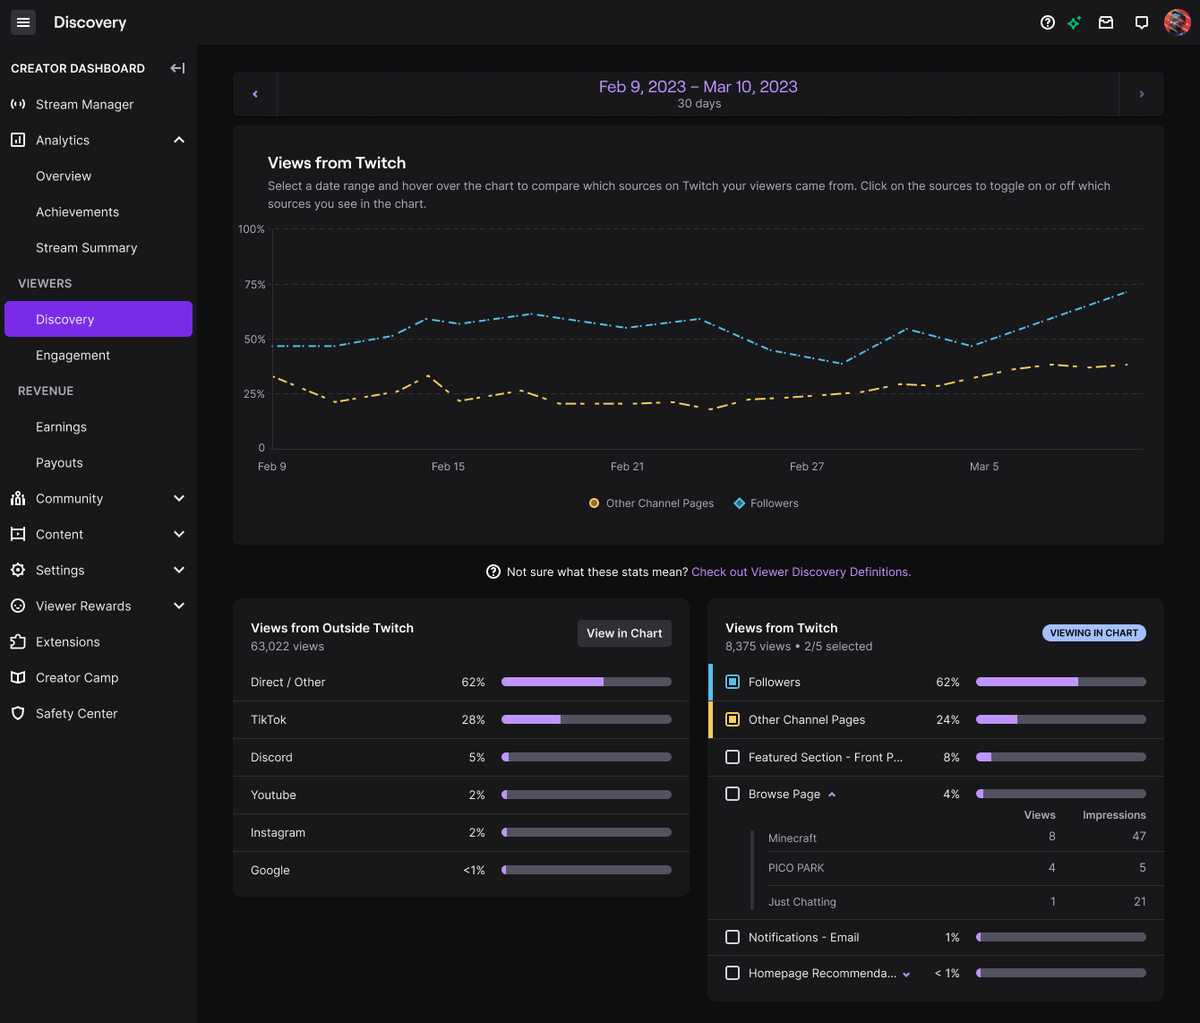
Task: Expand the Homepage Recommendations row
Action: pyautogui.click(x=906, y=972)
